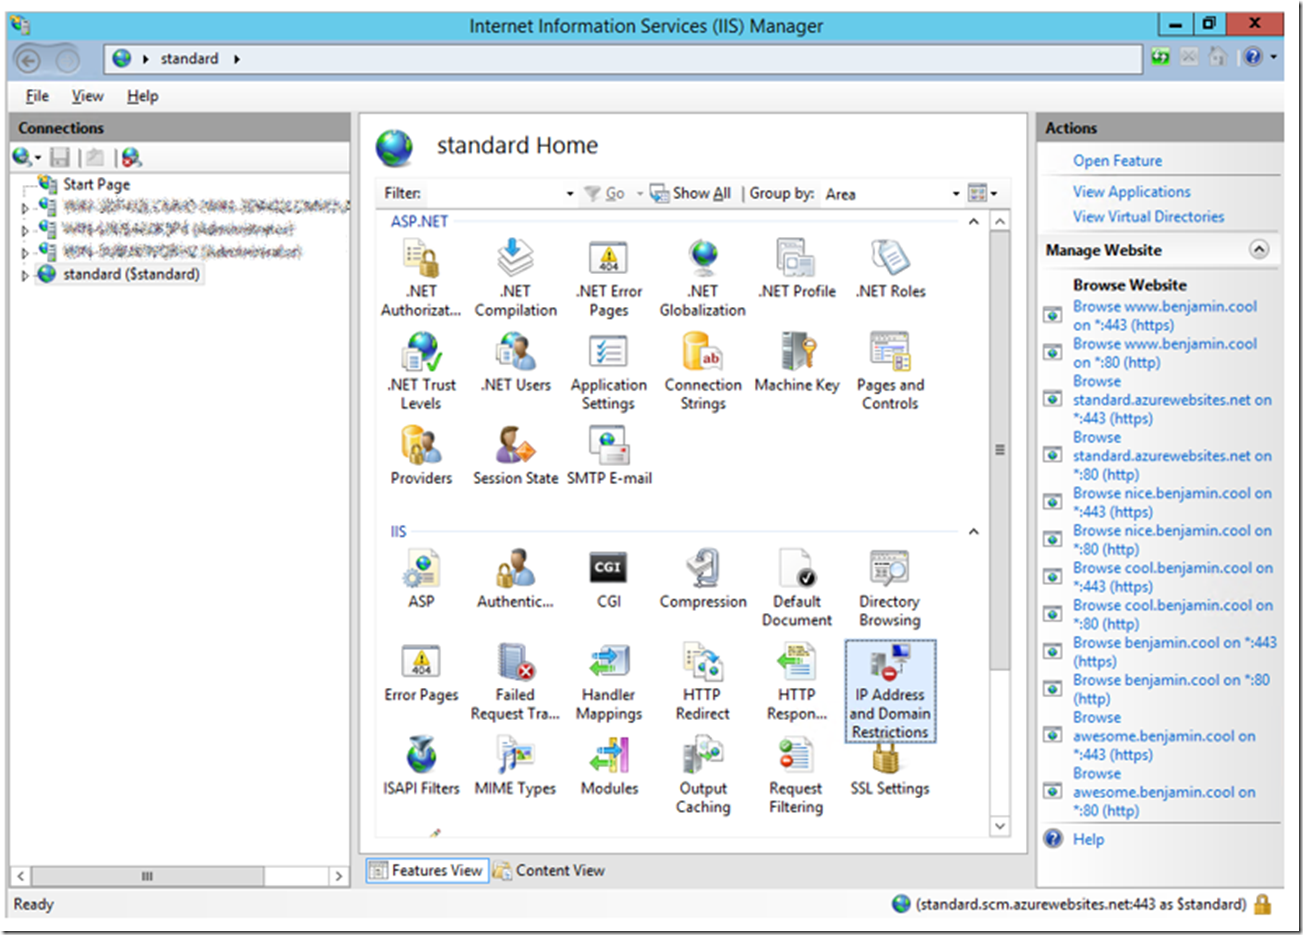The height and width of the screenshot is (935, 1303).
Task: Open the Request Filtering feature
Action: 797,776
